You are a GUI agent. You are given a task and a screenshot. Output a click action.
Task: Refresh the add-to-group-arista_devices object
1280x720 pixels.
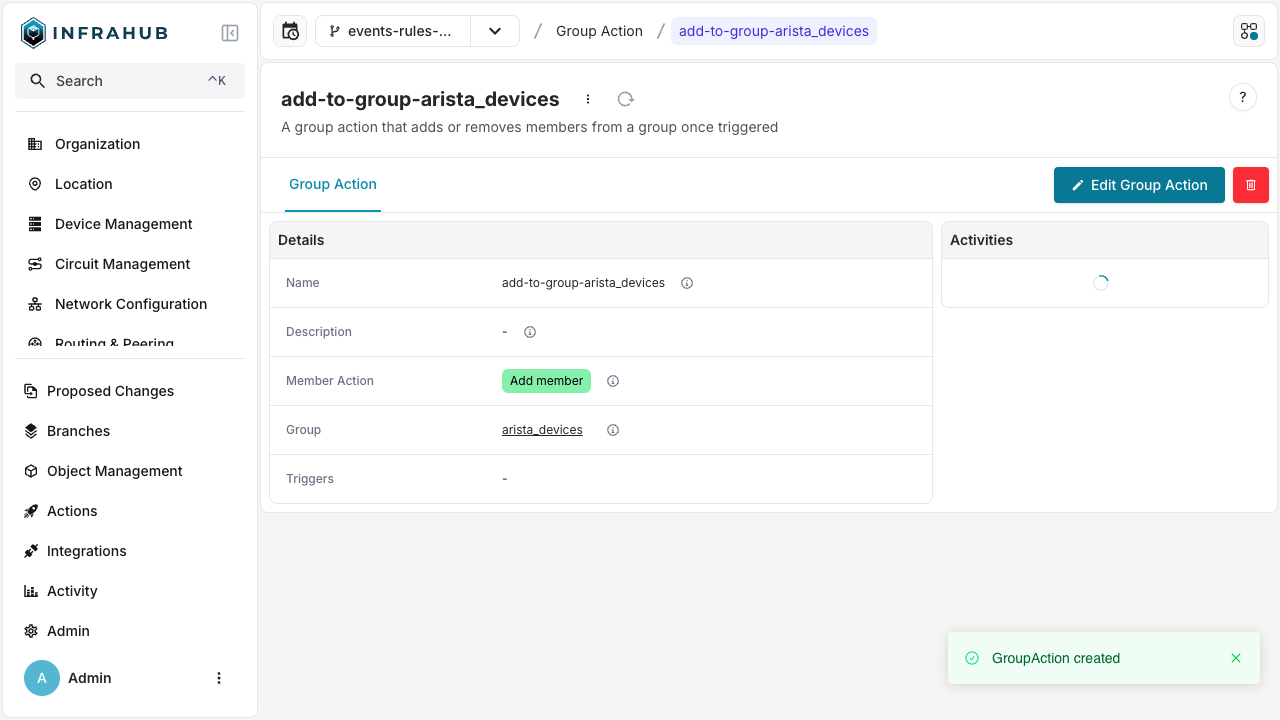pos(625,99)
